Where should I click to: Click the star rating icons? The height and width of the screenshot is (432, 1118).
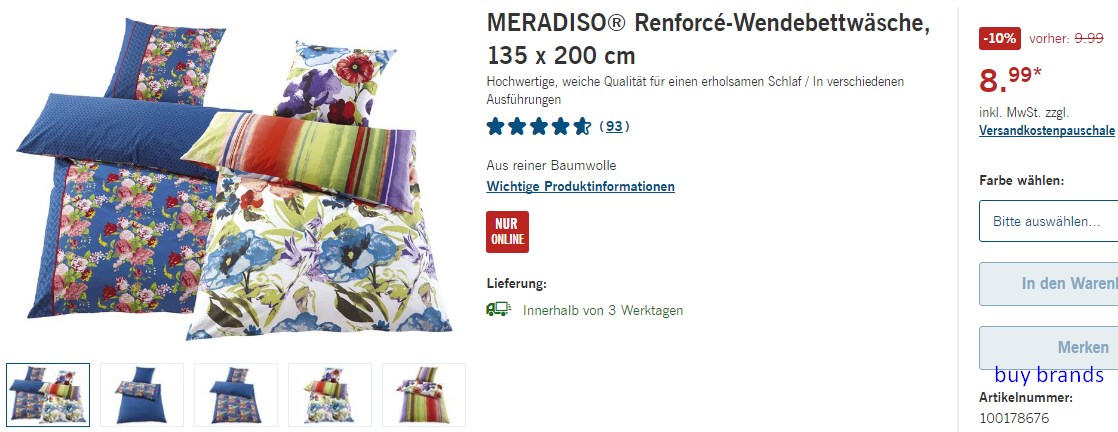(x=539, y=127)
